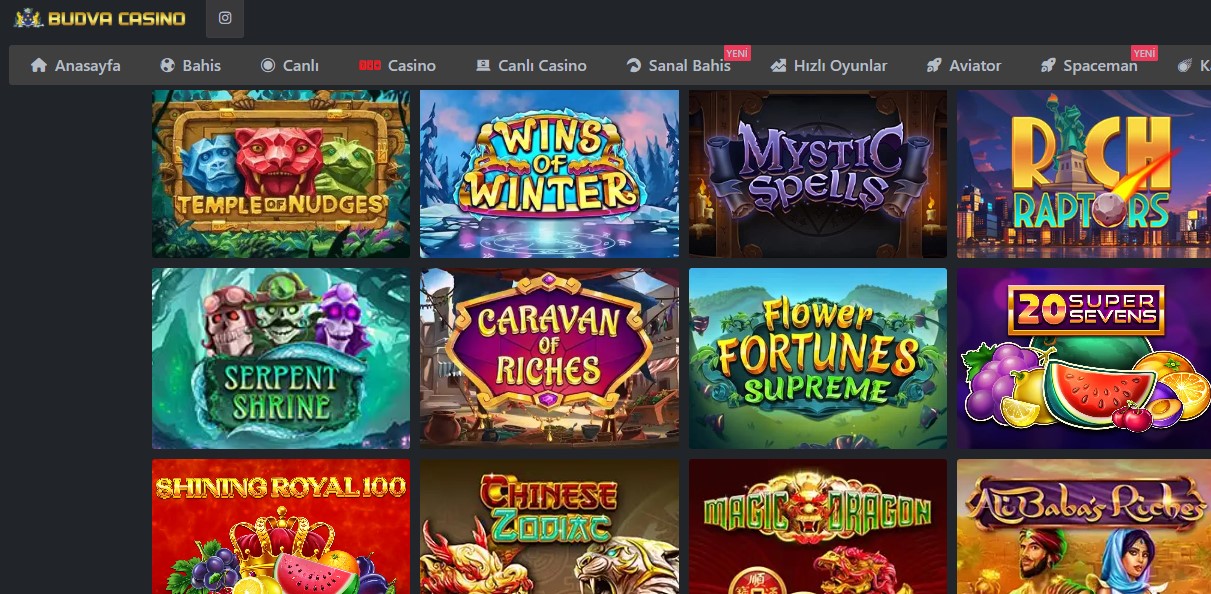Image resolution: width=1211 pixels, height=594 pixels.
Task: Open Canlı Casino section
Action: (531, 65)
